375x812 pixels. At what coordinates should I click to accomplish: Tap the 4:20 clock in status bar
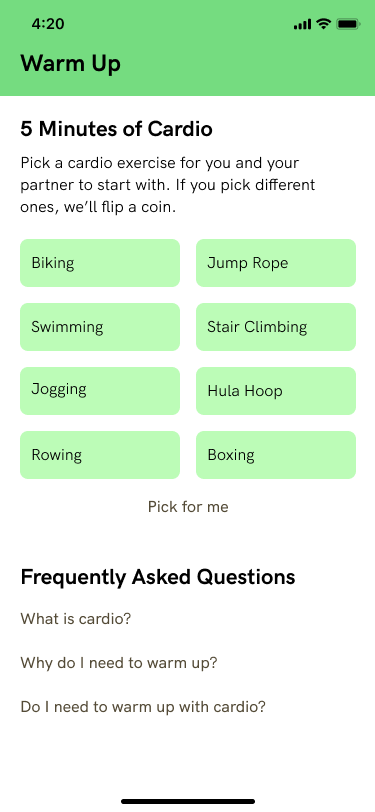tap(48, 24)
